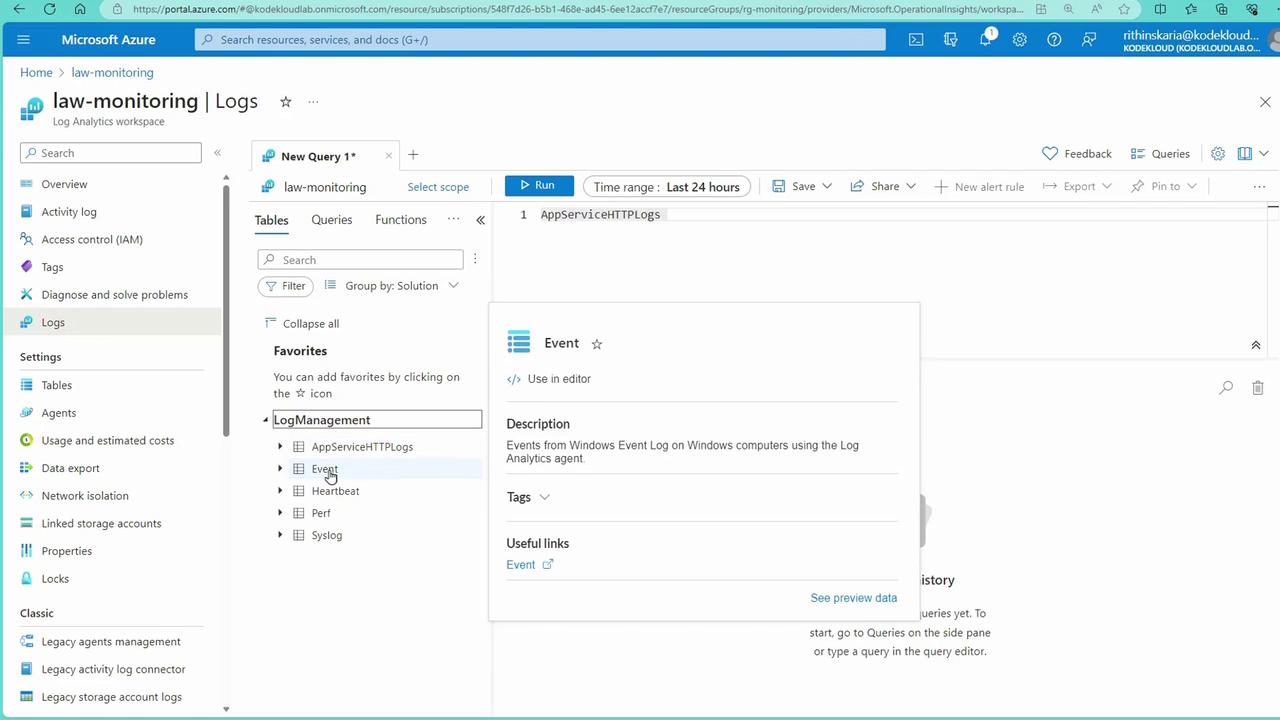Screen dimensions: 1280x720
Task: Open more options beside table search
Action: tap(475, 259)
